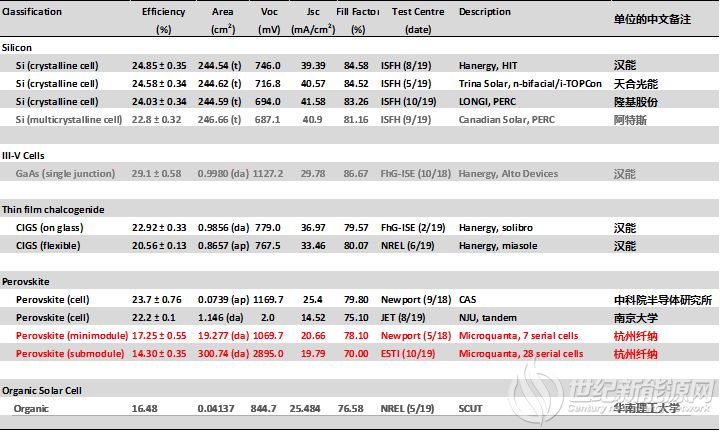
Task: Click the 'CIGS (flexible)' row label
Action: (48, 246)
